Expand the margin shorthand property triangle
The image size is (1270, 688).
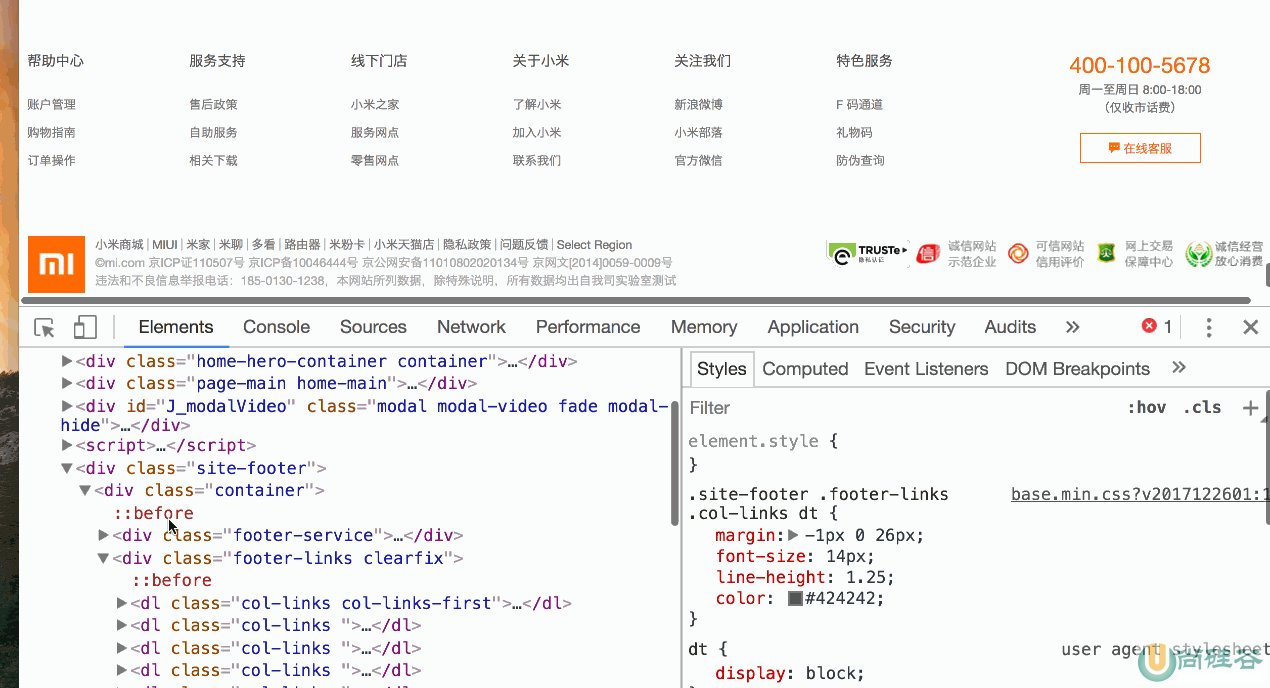point(793,535)
